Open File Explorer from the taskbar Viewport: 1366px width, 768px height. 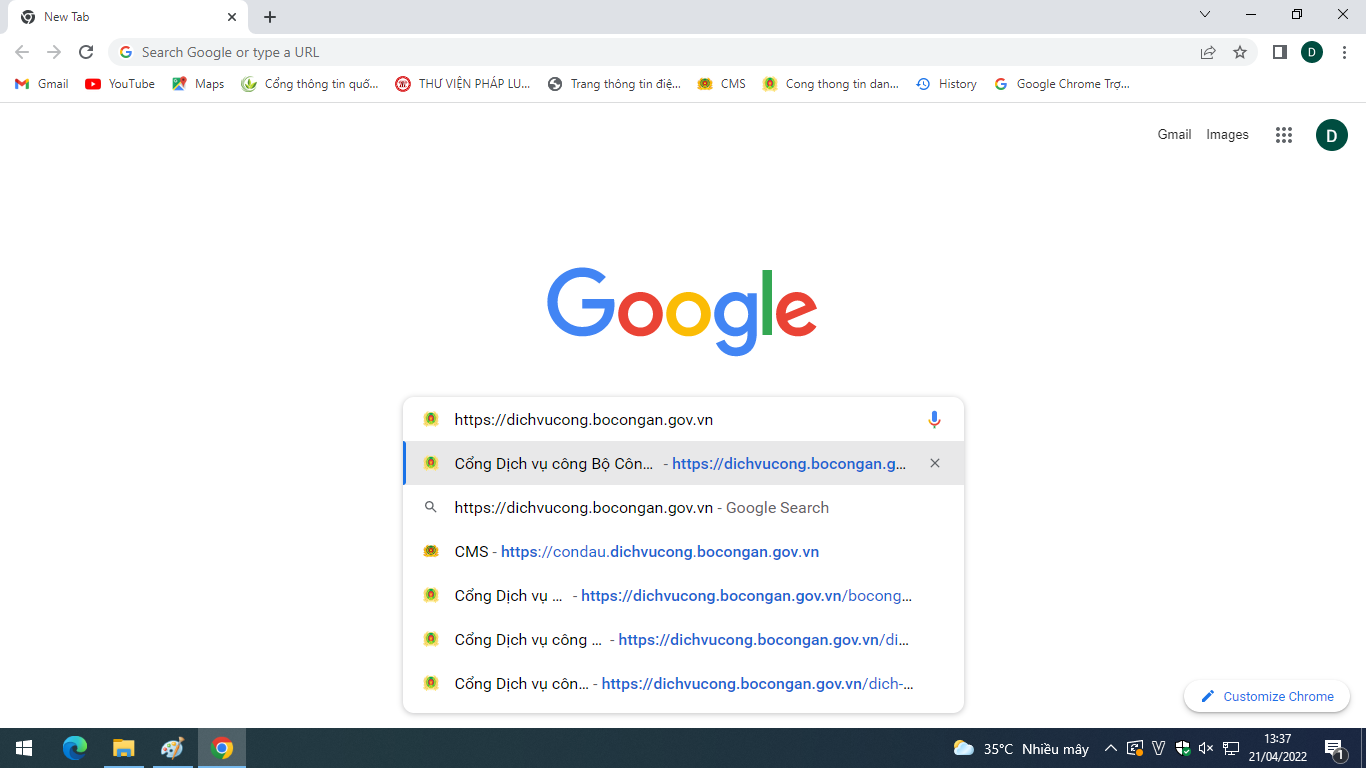(x=123, y=748)
